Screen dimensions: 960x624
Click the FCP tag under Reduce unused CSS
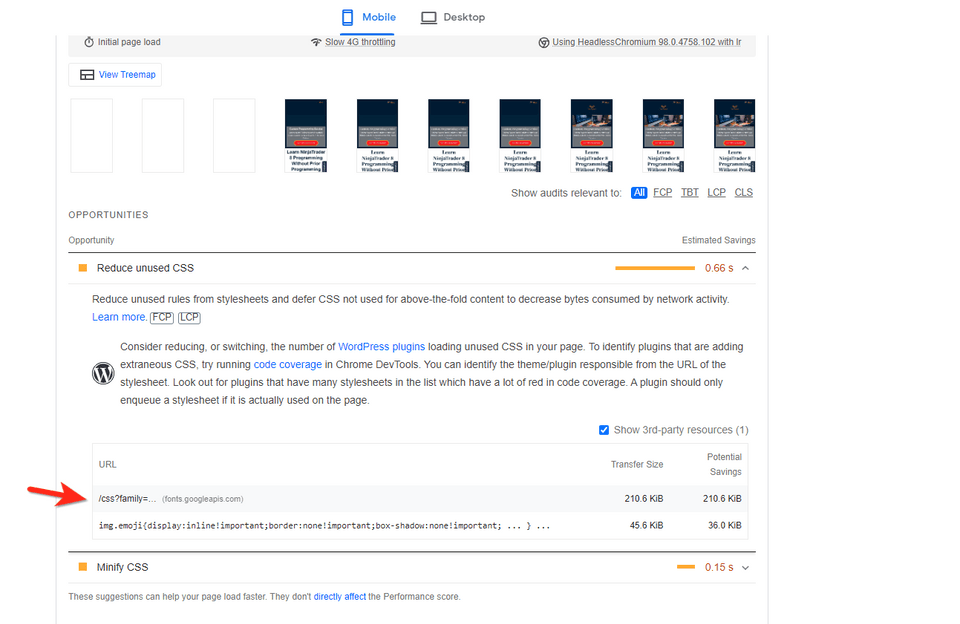(162, 317)
